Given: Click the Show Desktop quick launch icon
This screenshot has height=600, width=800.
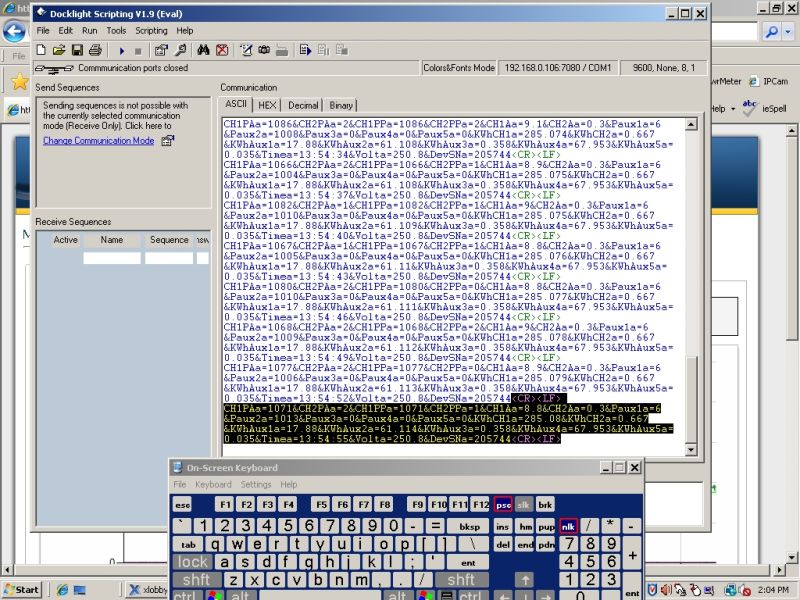Looking at the screenshot, I should point(79,590).
